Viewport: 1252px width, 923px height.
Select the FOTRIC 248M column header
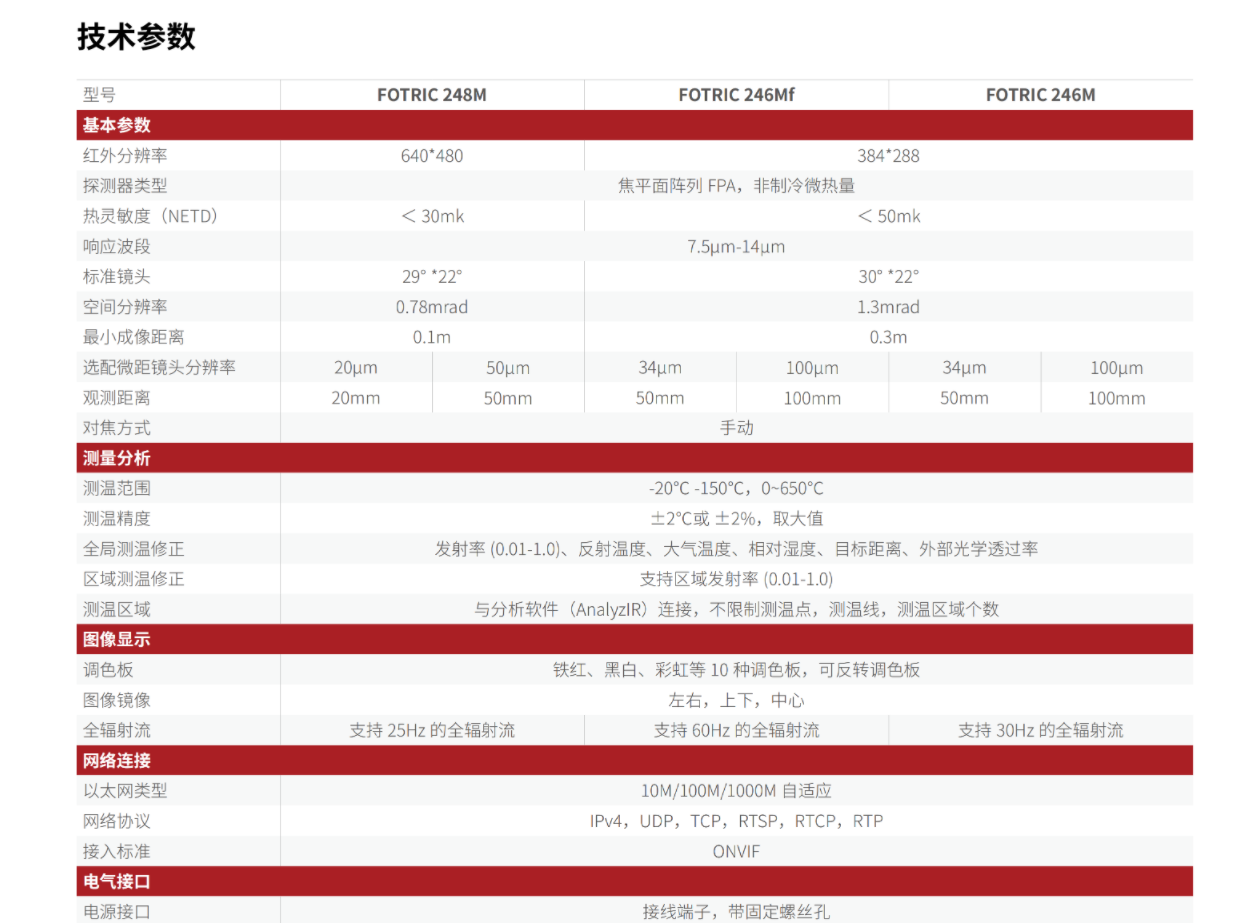(432, 95)
